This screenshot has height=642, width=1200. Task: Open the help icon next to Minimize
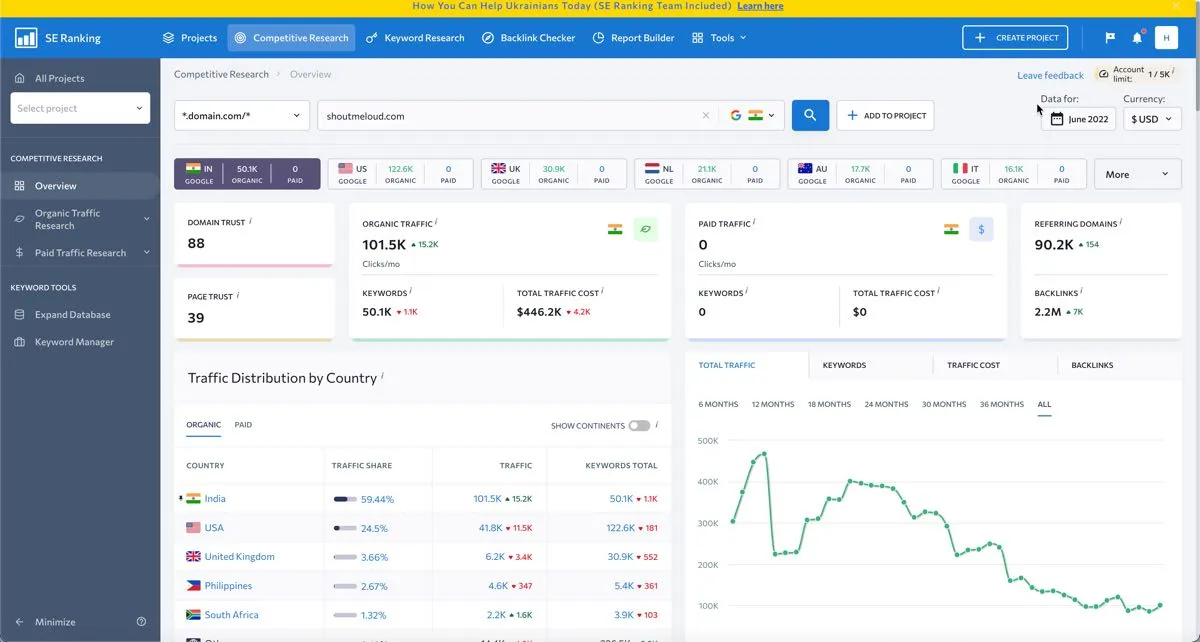[x=141, y=621]
